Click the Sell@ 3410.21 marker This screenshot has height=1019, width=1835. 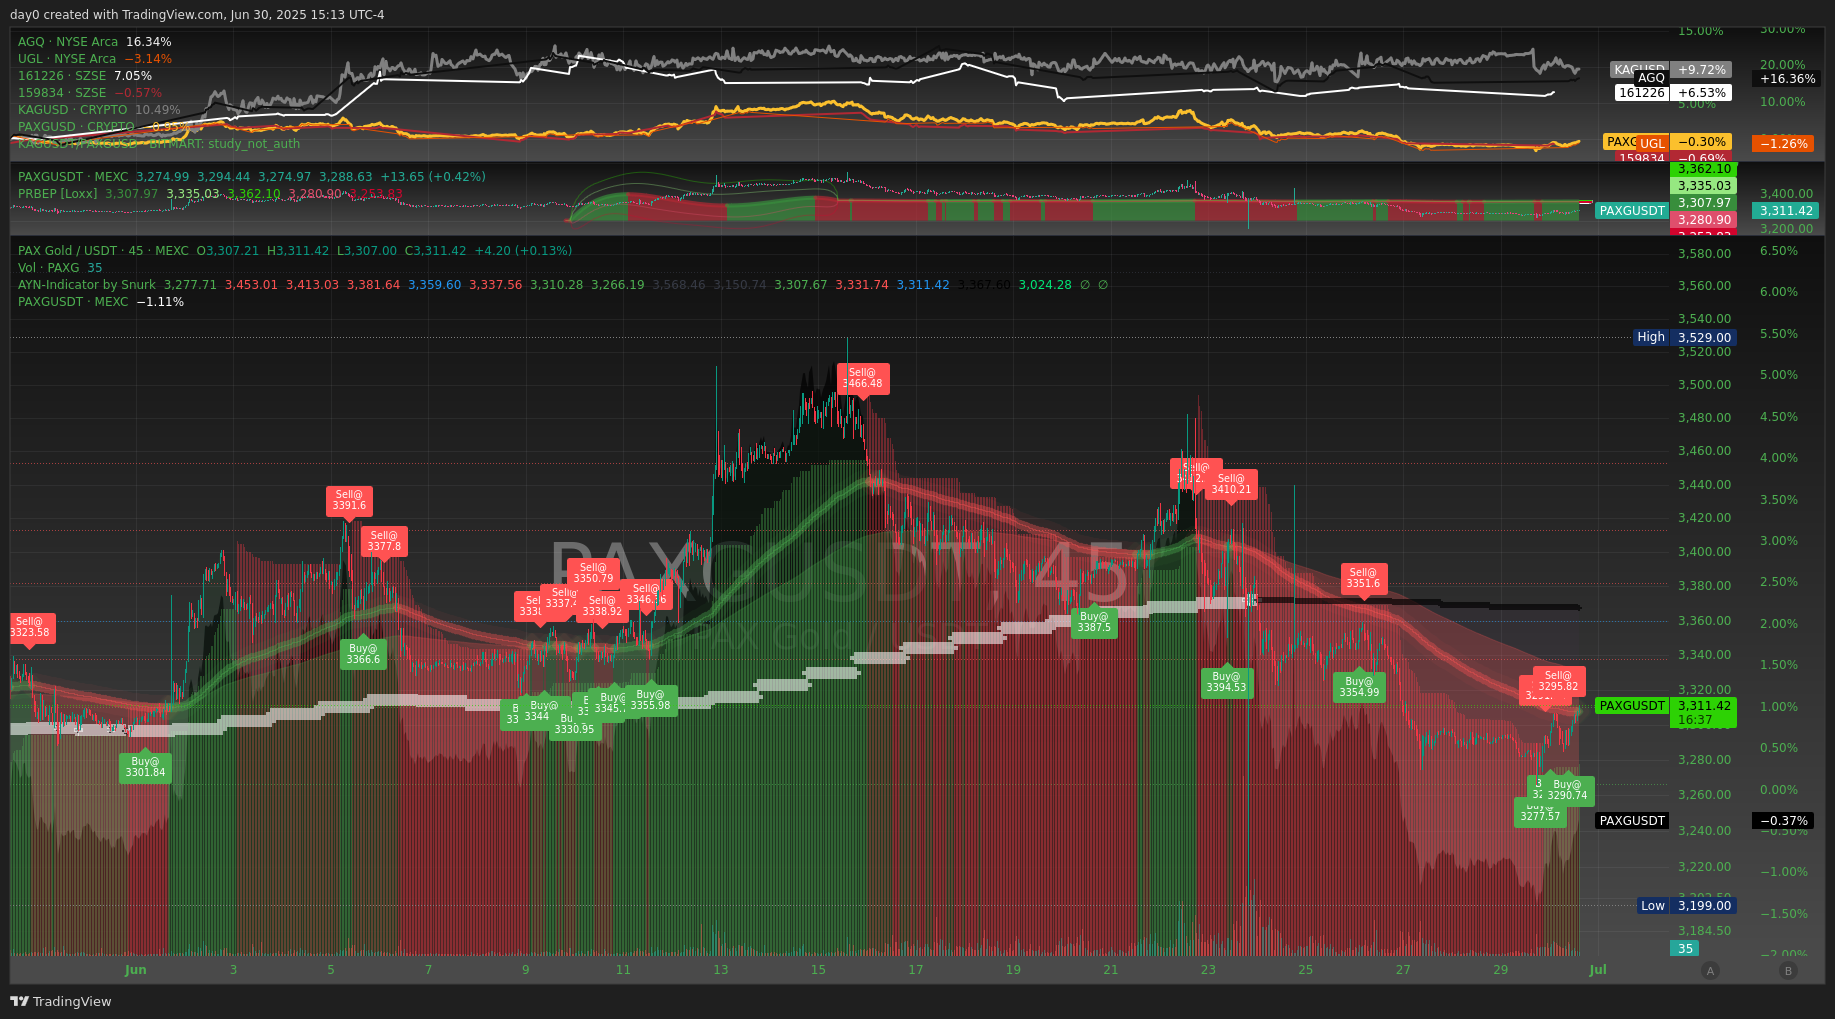(x=1231, y=485)
